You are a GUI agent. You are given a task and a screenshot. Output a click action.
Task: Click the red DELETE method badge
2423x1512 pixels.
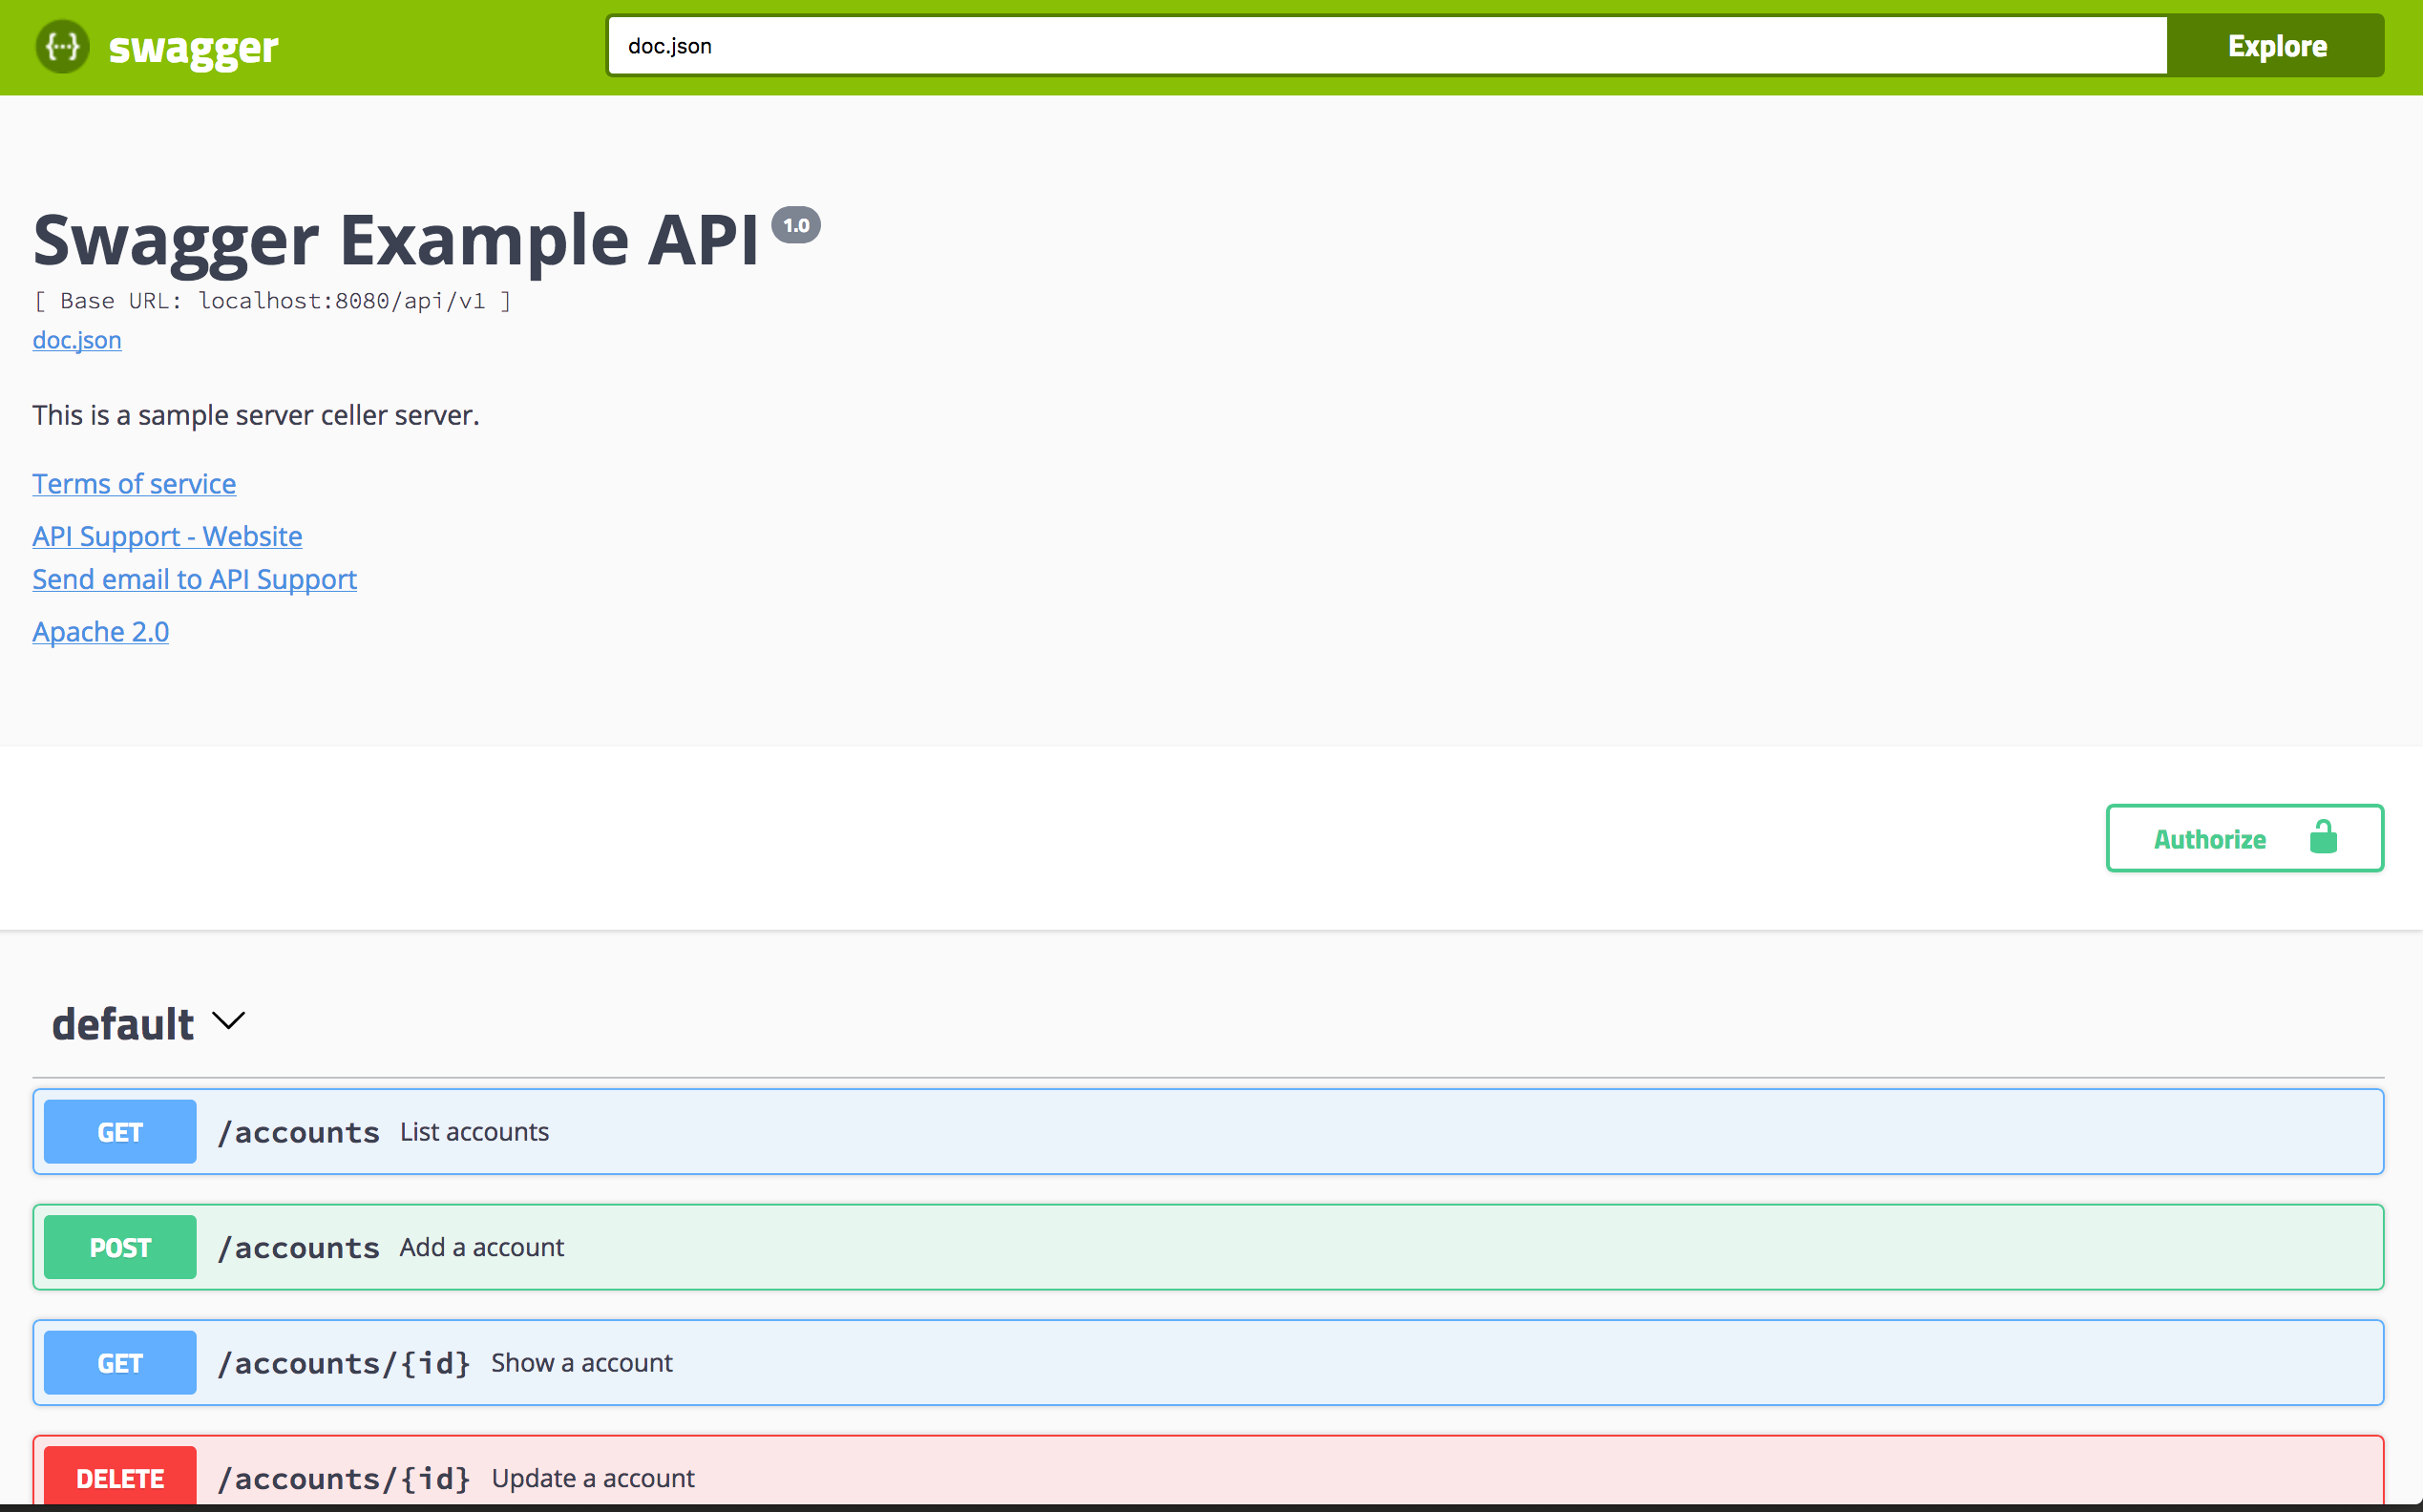click(120, 1478)
